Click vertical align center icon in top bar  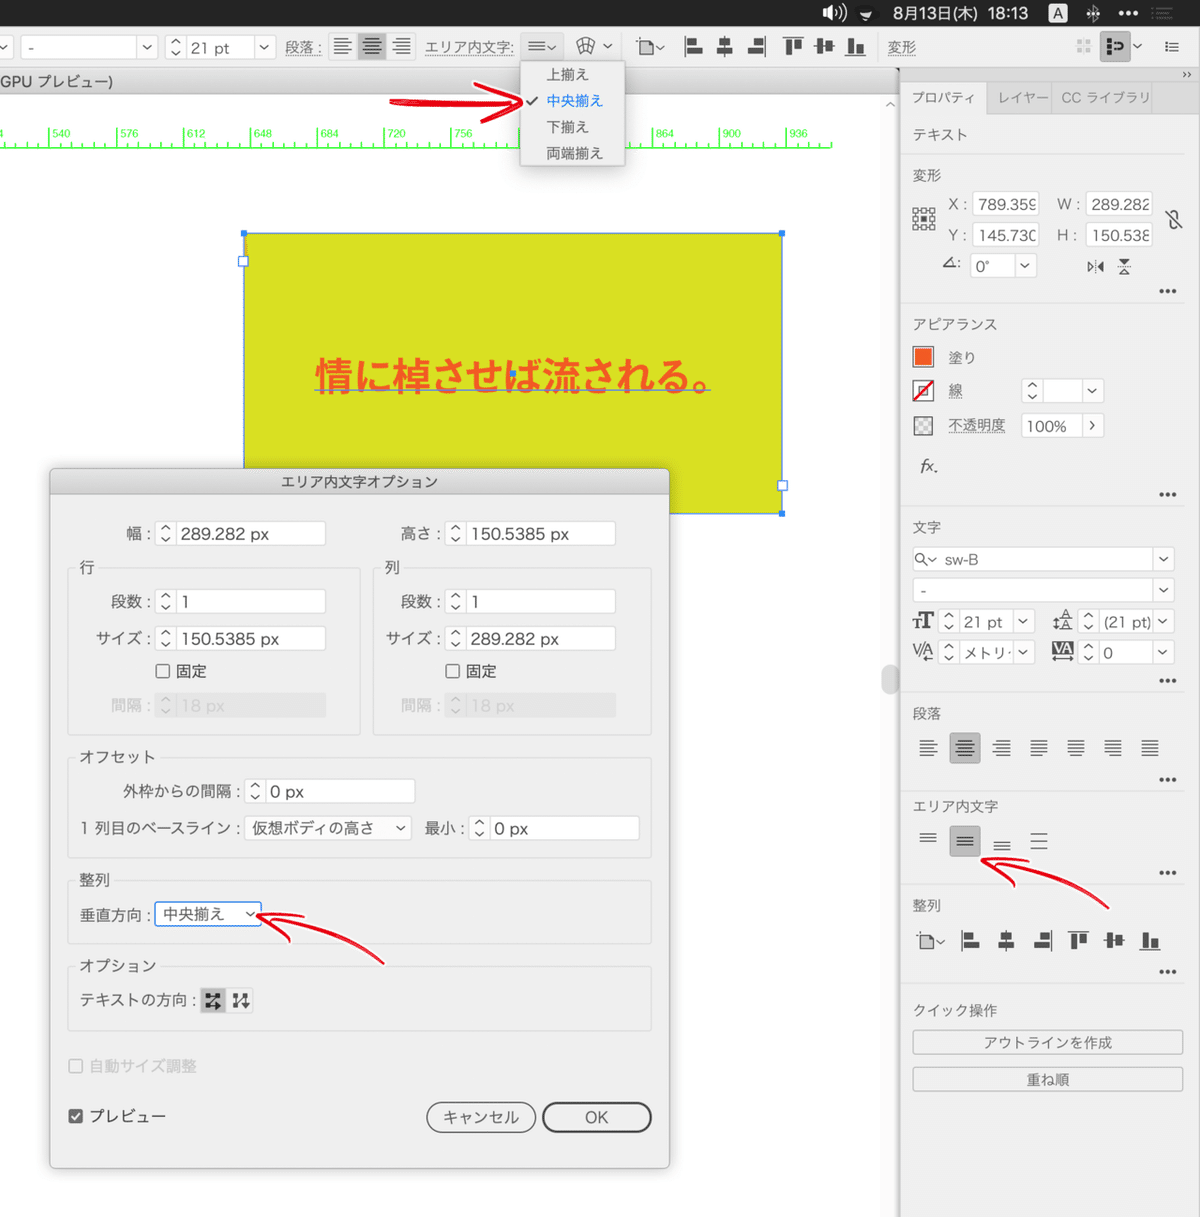(x=824, y=47)
